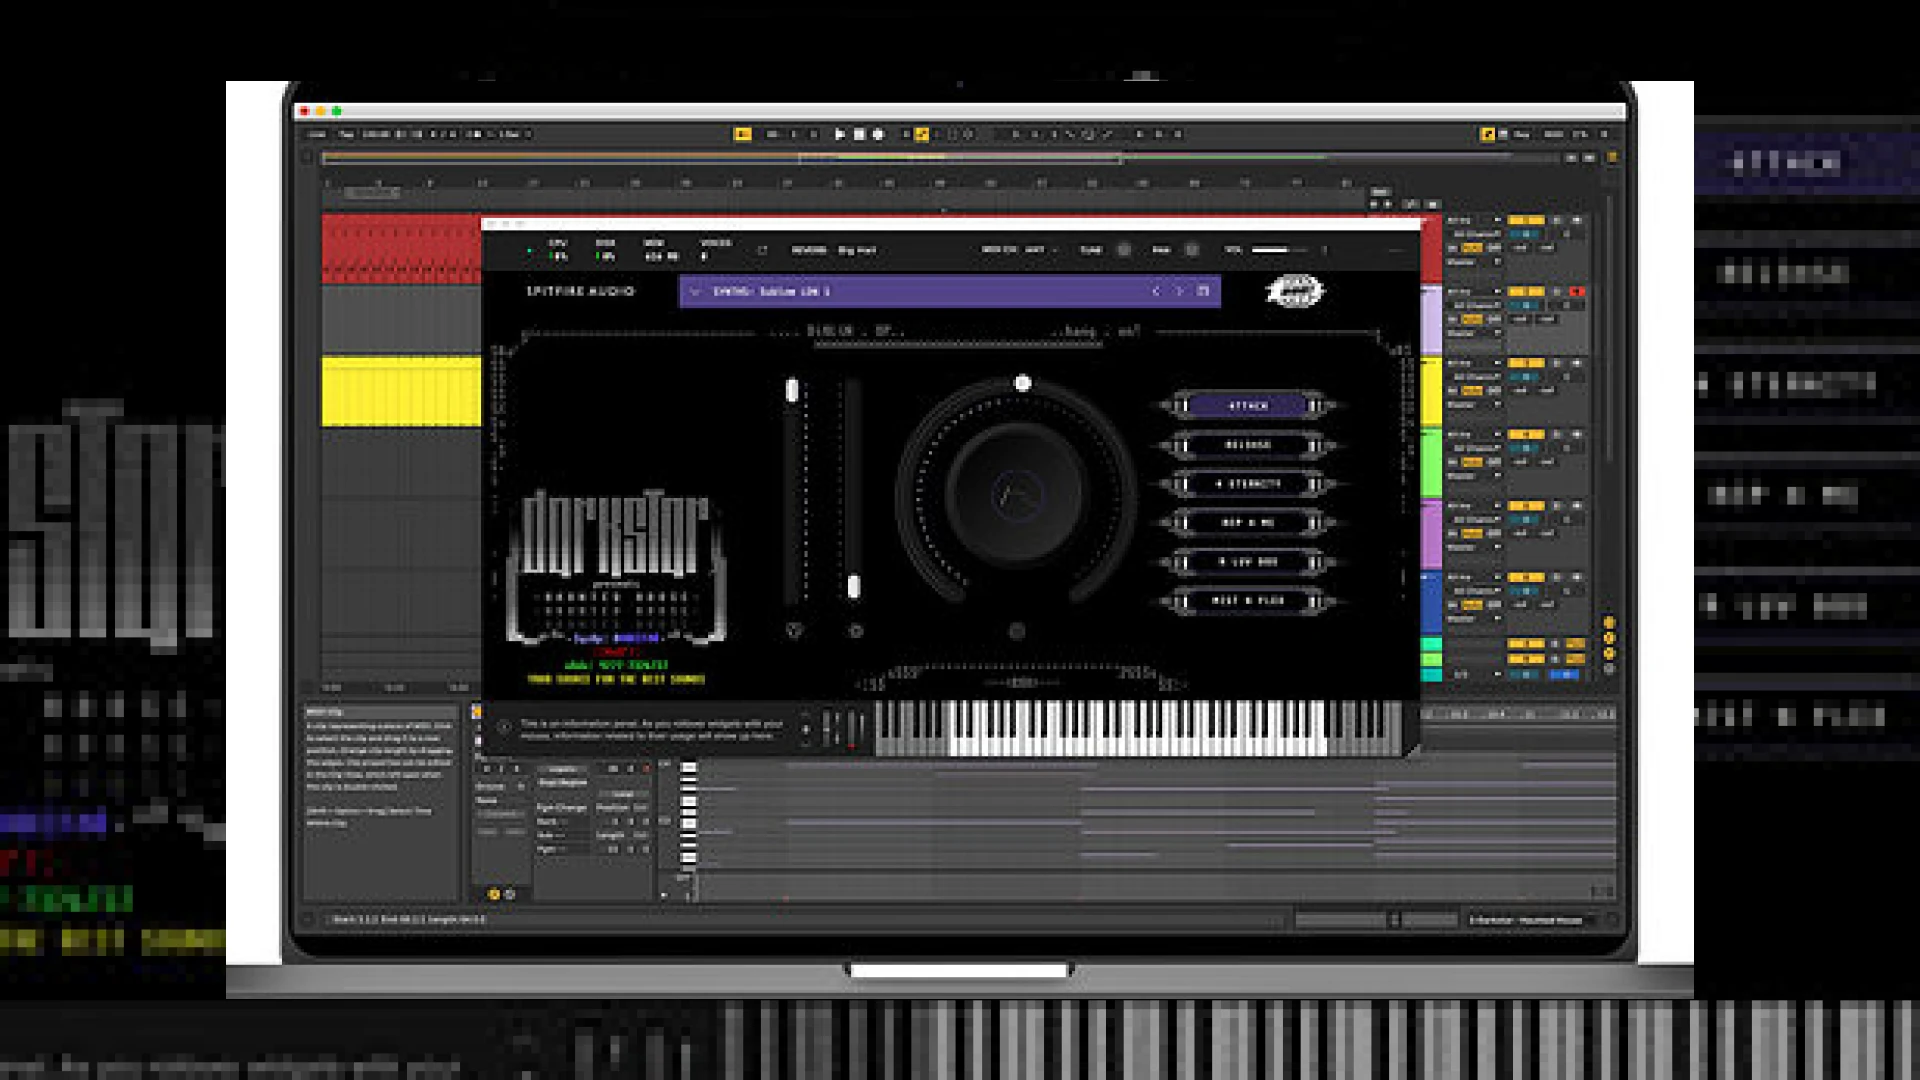Select the RELEASE button in the plugin
This screenshot has width=1920, height=1080.
pyautogui.click(x=1248, y=445)
